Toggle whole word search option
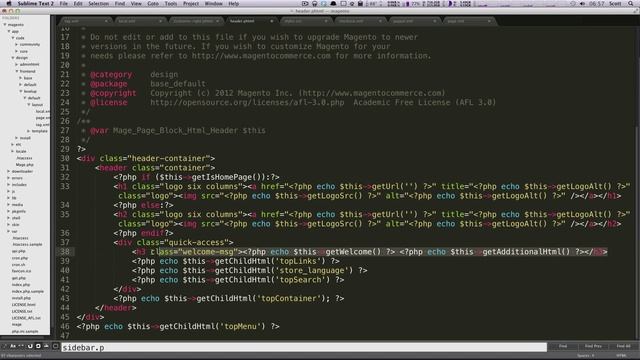640x360 pixels. point(21,346)
